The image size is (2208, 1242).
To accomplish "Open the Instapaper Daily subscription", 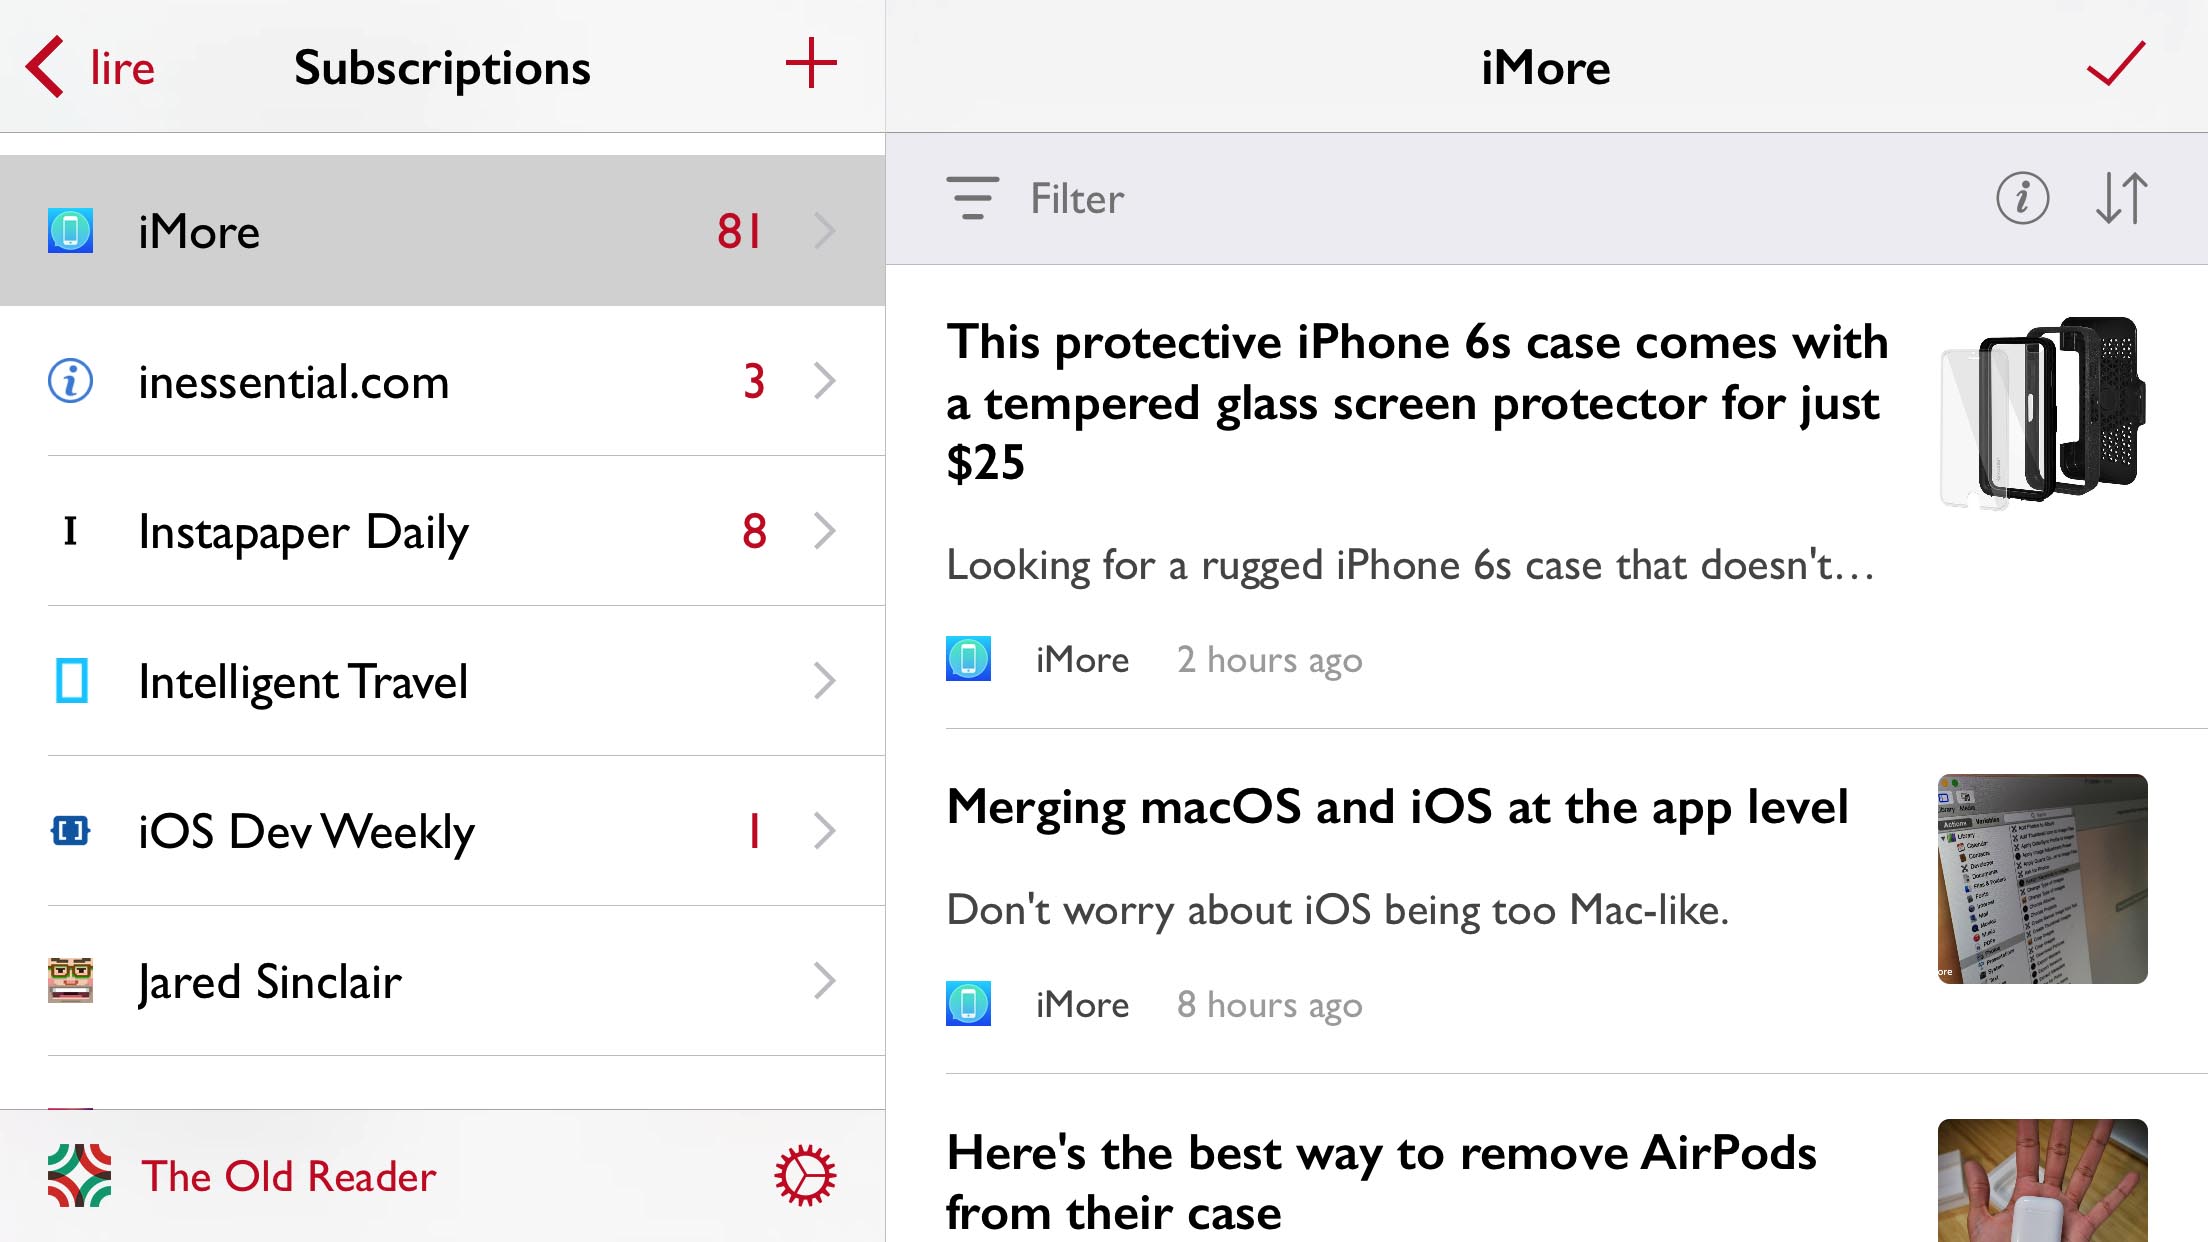I will [442, 530].
